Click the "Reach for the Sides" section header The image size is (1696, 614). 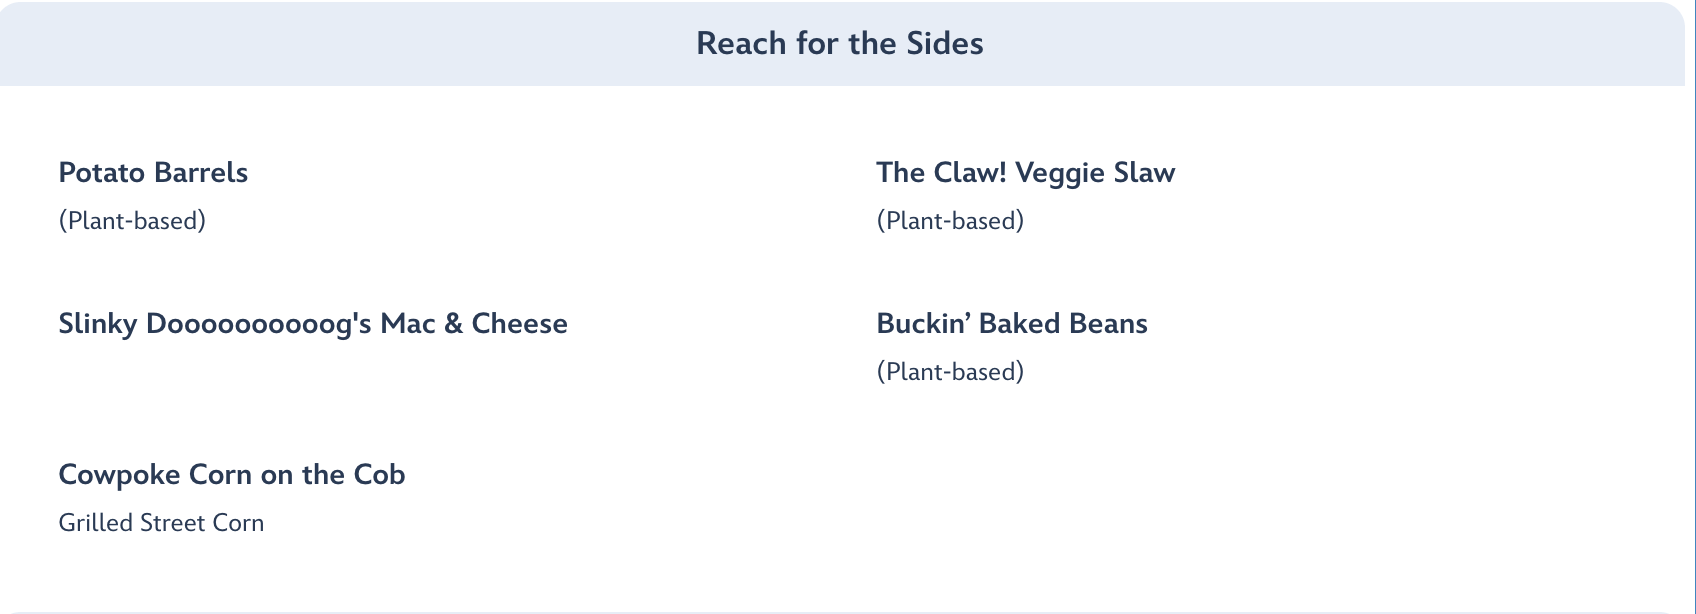coord(839,44)
